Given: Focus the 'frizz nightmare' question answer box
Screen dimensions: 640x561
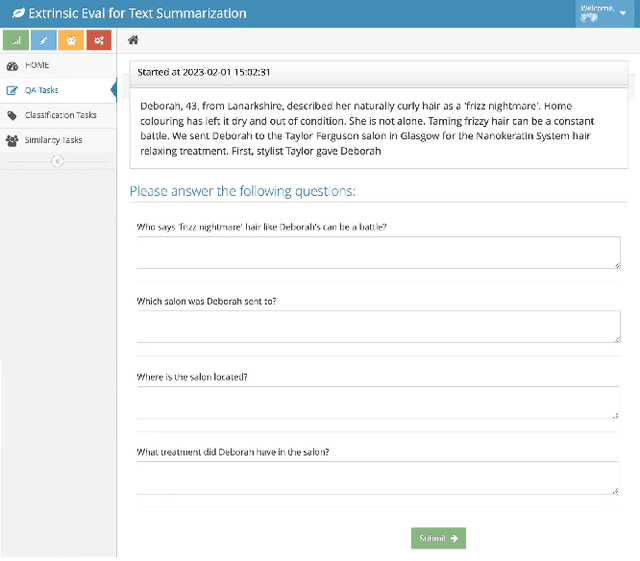Looking at the screenshot, I should pyautogui.click(x=378, y=252).
